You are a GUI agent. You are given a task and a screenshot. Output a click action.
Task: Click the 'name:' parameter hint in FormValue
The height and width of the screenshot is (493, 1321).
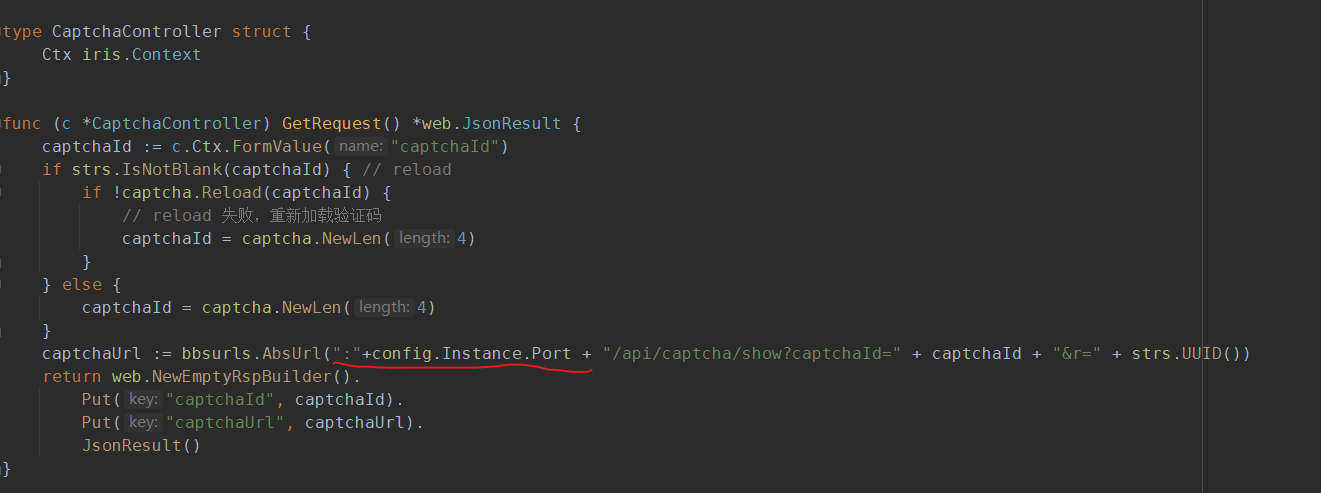pyautogui.click(x=362, y=147)
